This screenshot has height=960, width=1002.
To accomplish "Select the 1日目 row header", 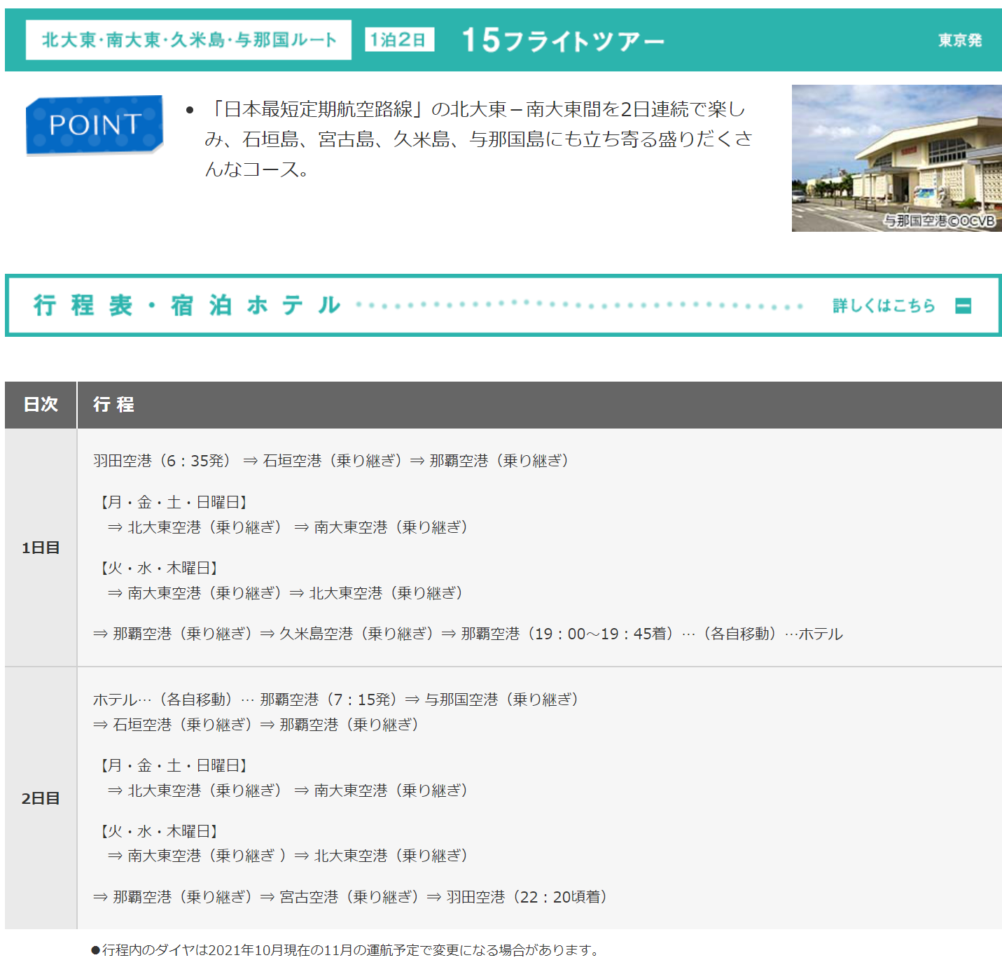I will pyautogui.click(x=41, y=548).
